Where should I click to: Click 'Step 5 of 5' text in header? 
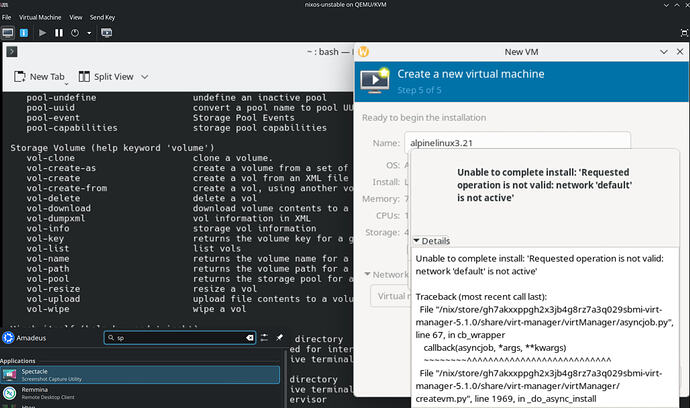point(419,90)
